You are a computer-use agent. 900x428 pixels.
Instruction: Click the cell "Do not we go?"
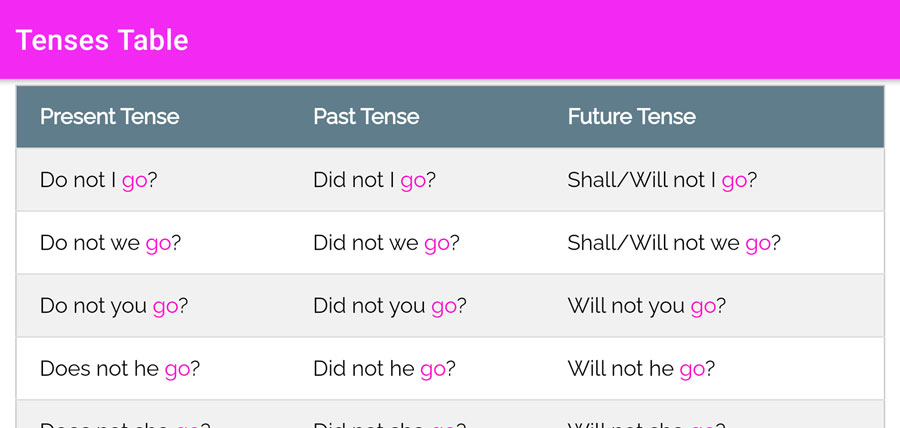pyautogui.click(x=110, y=243)
